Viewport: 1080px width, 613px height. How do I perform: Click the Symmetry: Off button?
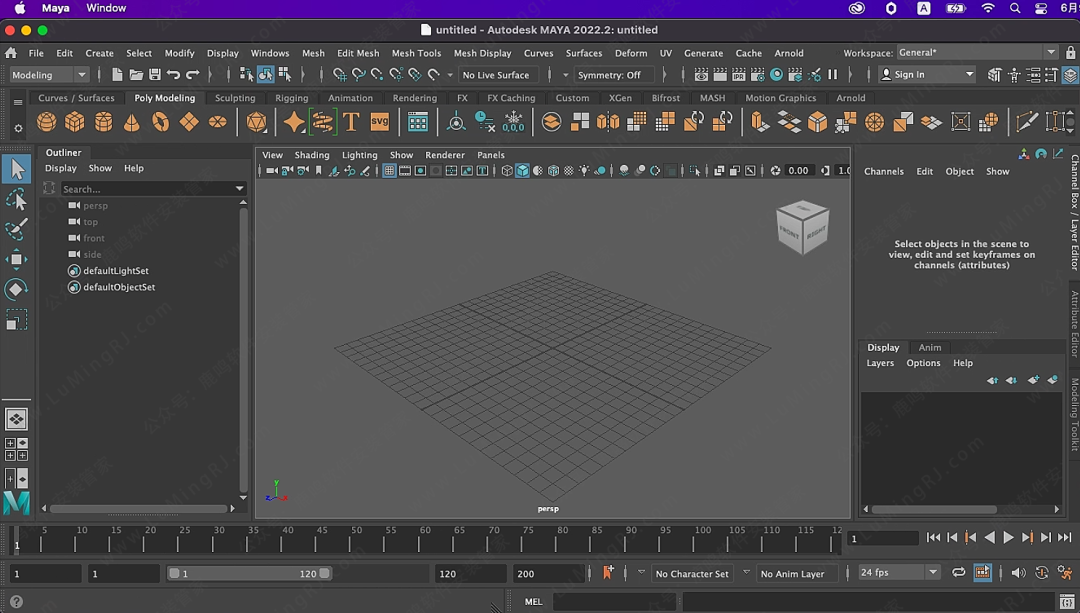click(609, 75)
